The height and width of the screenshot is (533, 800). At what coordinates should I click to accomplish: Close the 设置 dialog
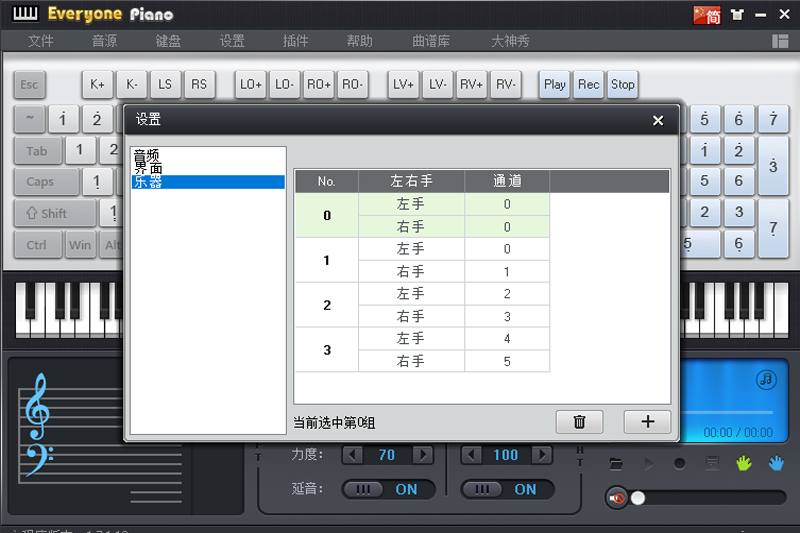[x=658, y=120]
